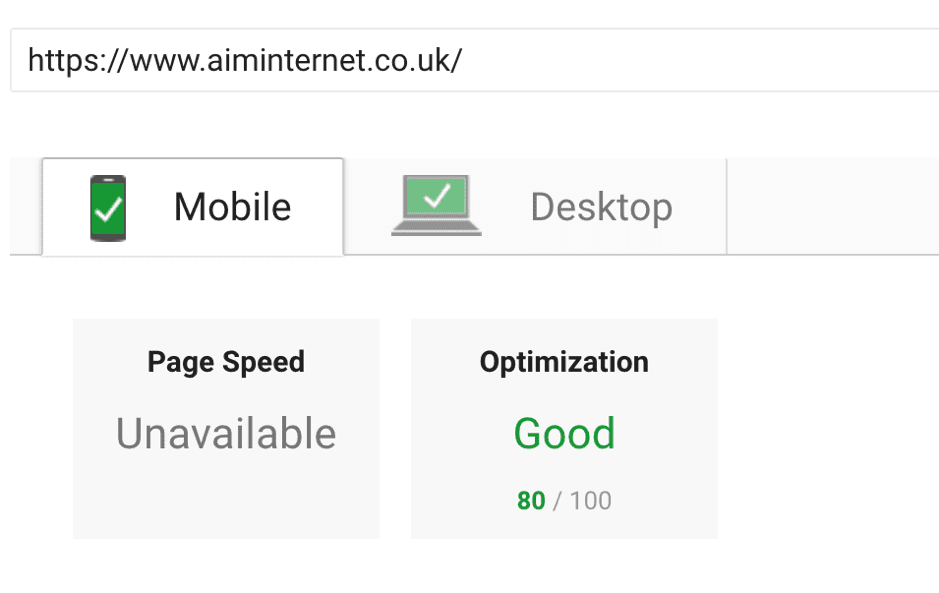The height and width of the screenshot is (593, 939).
Task: Click the URL field showing aiminternet.co.uk
Action: pyautogui.click(x=244, y=60)
